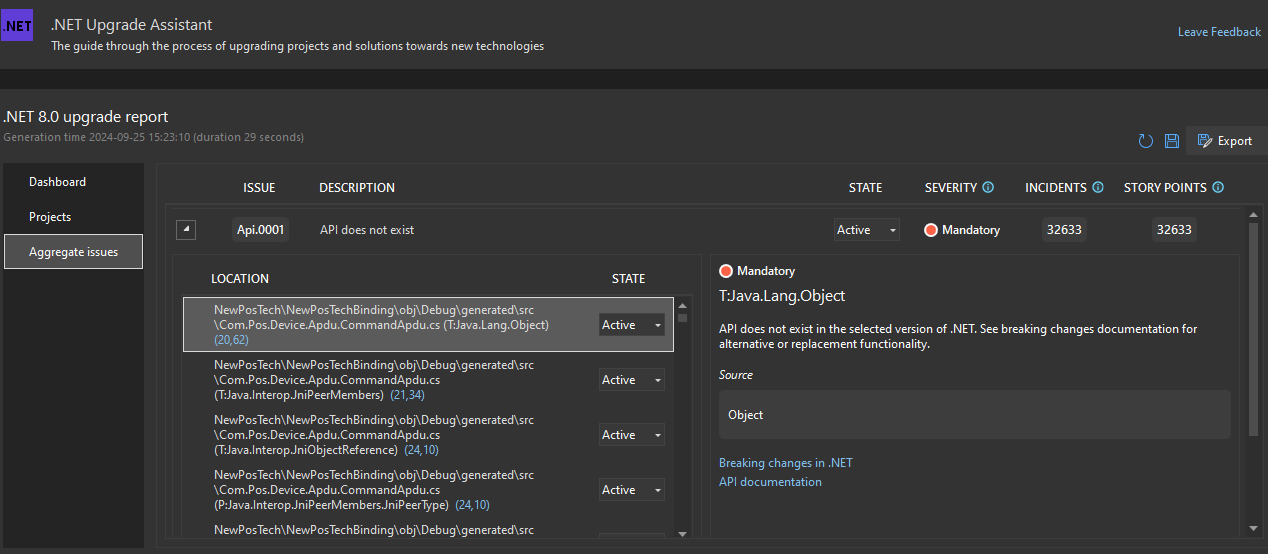Select Aggregate issues in sidebar
The width and height of the screenshot is (1268, 554).
click(x=73, y=252)
